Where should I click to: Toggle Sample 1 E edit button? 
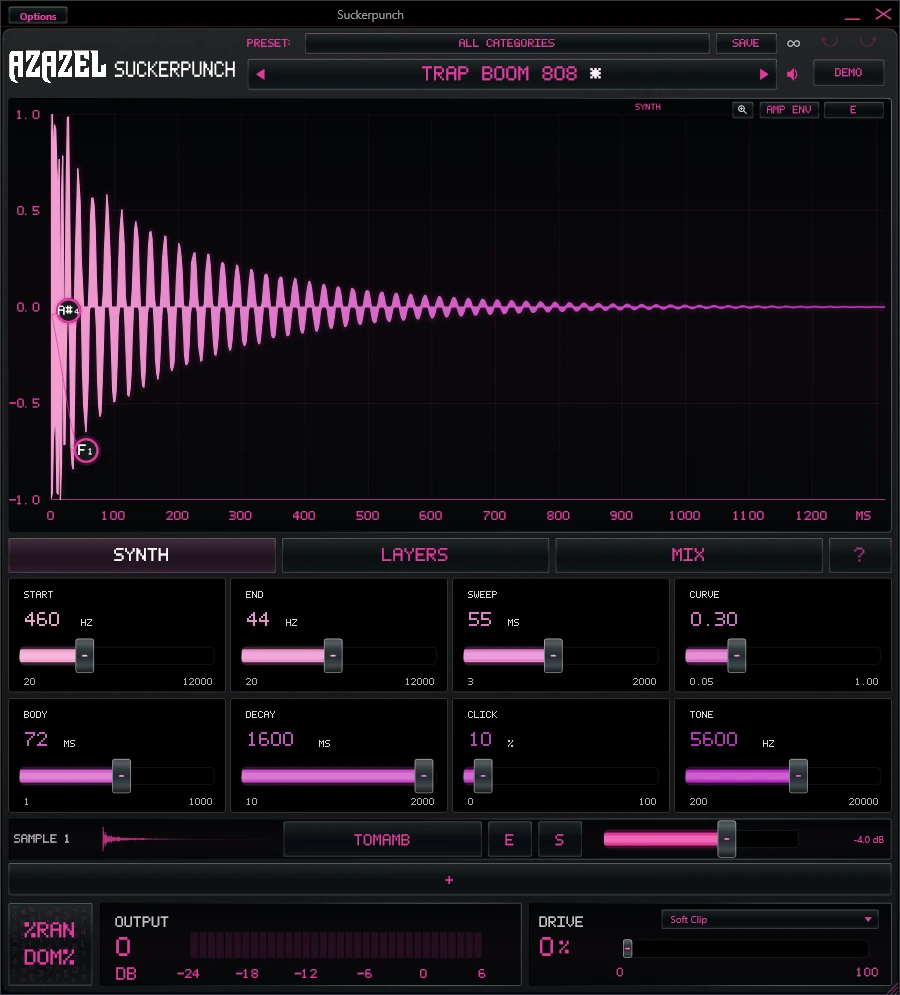click(509, 840)
